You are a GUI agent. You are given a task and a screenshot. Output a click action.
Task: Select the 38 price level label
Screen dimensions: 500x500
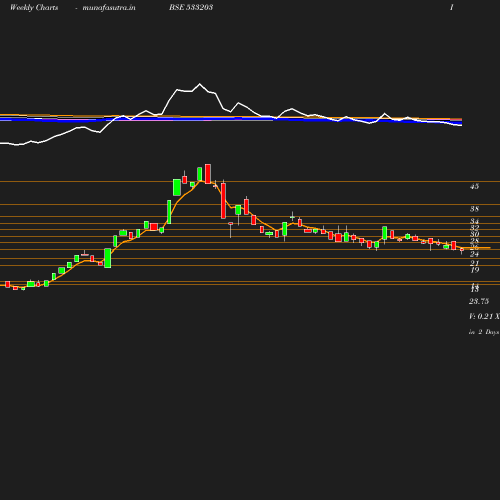[474, 209]
